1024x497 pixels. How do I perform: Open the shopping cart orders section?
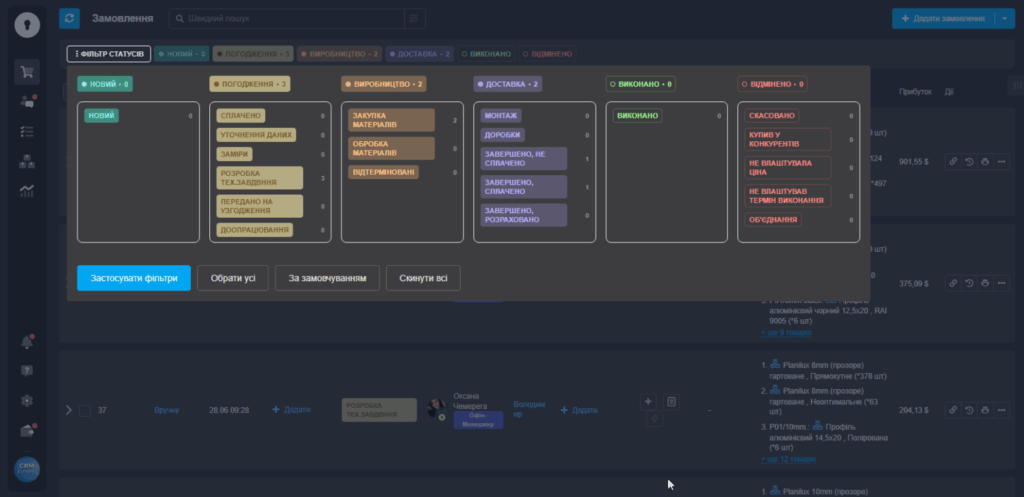pyautogui.click(x=27, y=72)
